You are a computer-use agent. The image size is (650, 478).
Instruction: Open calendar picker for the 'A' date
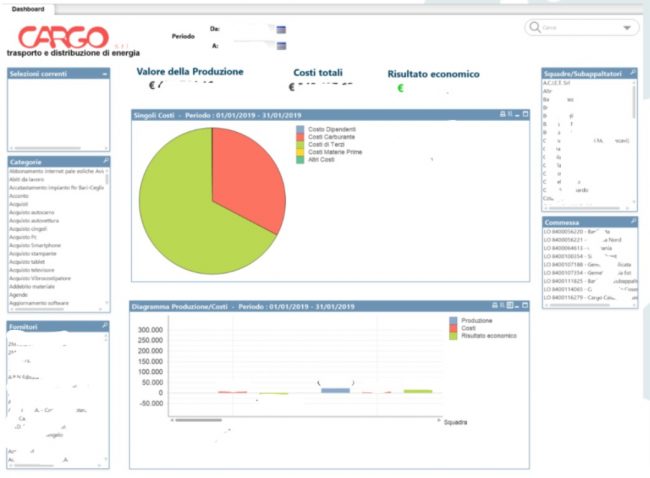(x=281, y=45)
